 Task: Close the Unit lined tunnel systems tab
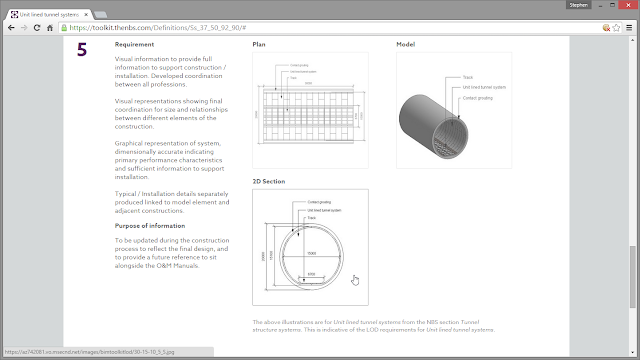click(86, 14)
